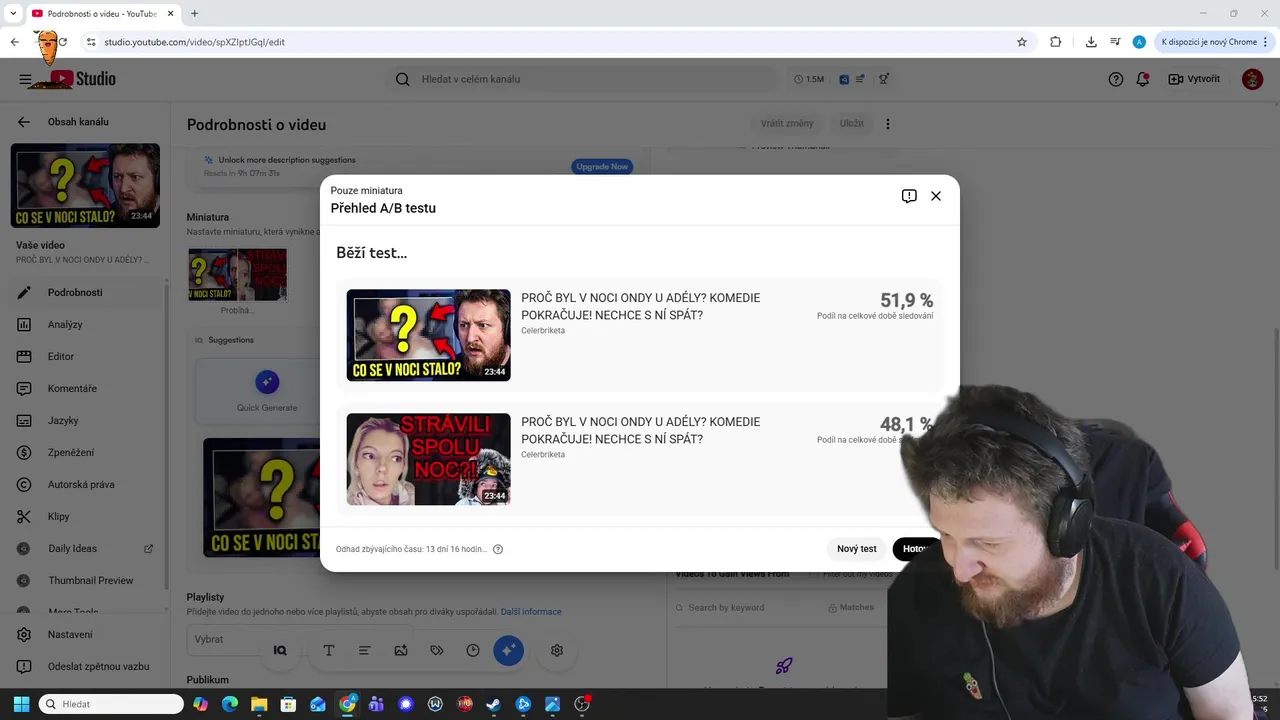1280x720 pixels.
Task: Open the external link icon beside Daily Ideas
Action: 149,548
